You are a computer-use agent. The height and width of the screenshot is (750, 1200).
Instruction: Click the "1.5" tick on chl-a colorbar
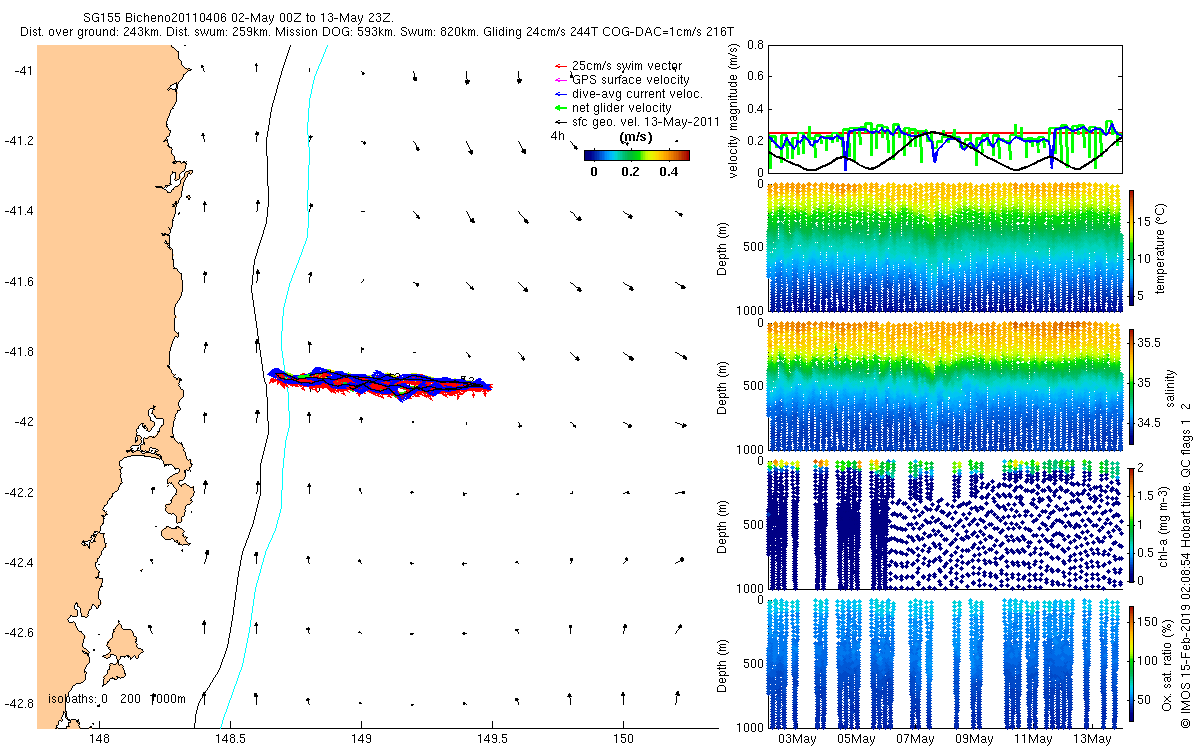1146,495
